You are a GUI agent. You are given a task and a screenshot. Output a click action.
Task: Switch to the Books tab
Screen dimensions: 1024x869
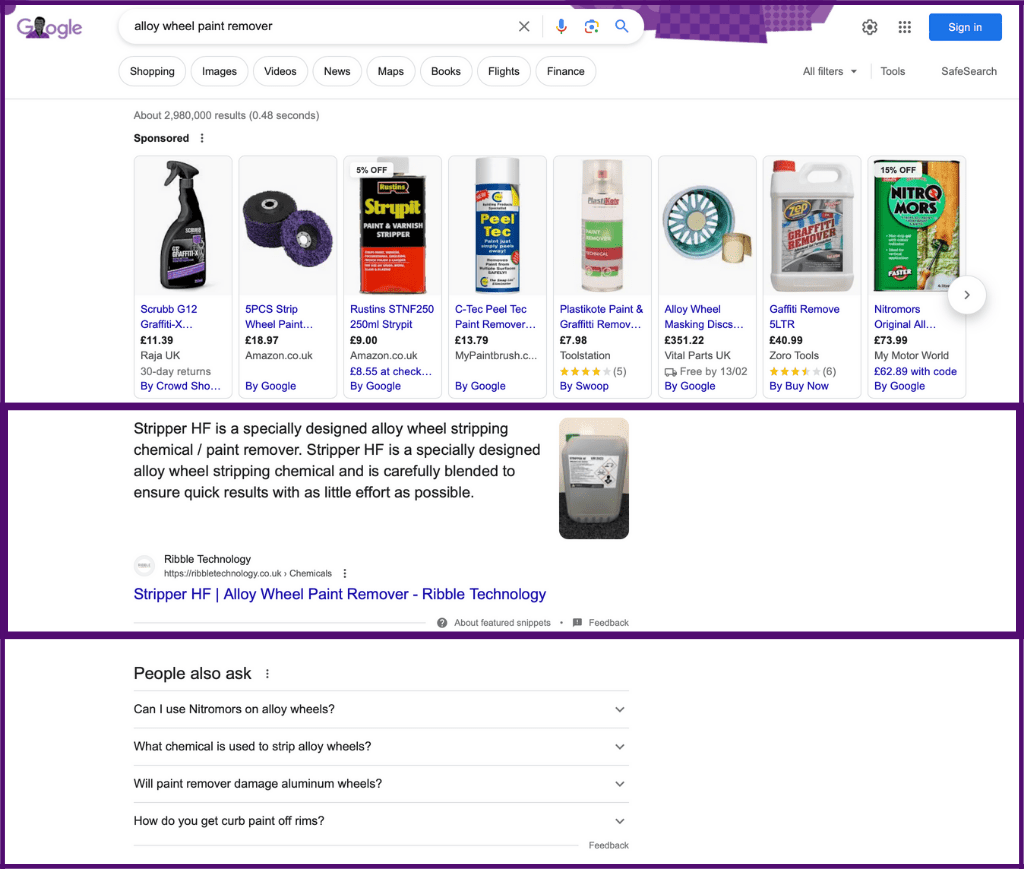pyautogui.click(x=446, y=71)
